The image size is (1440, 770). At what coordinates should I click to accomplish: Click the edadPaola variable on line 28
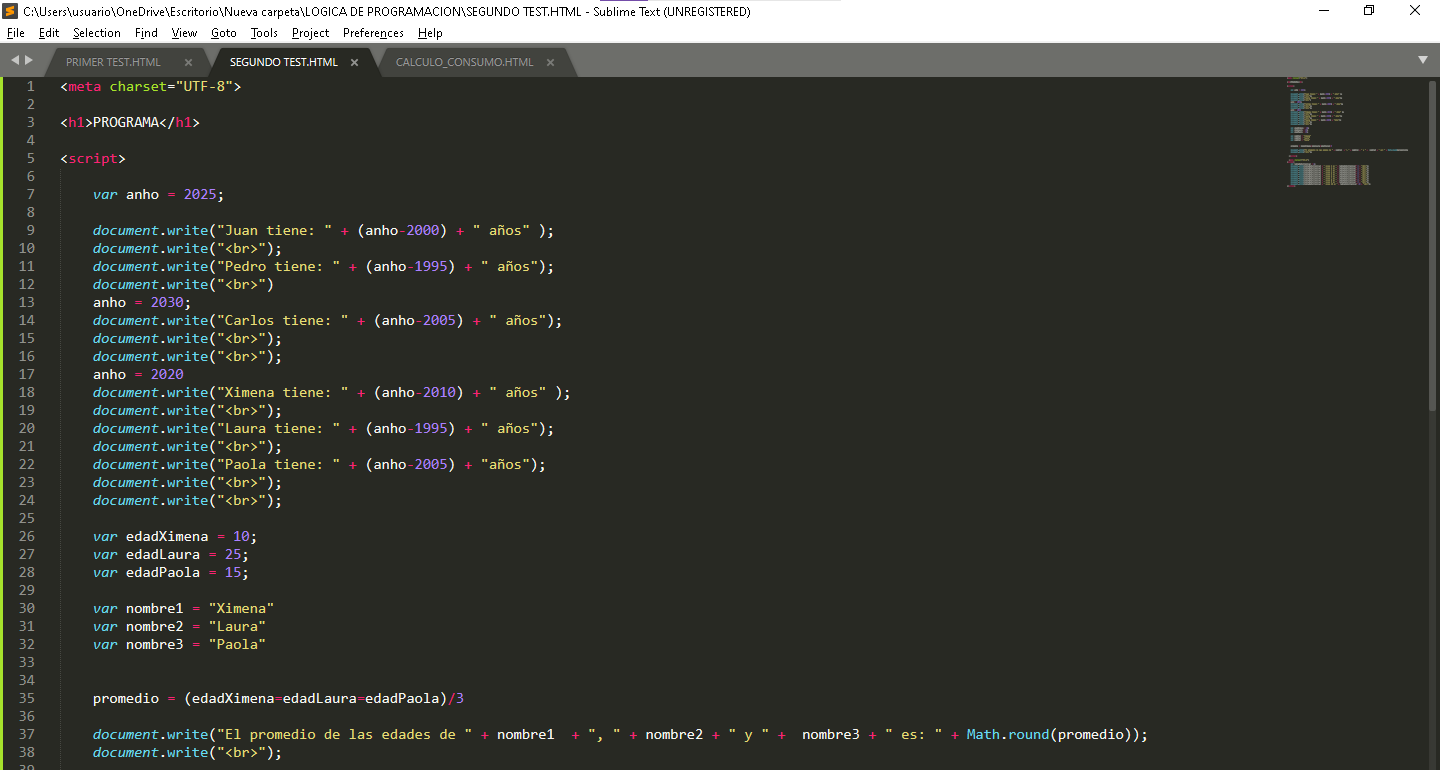(163, 572)
